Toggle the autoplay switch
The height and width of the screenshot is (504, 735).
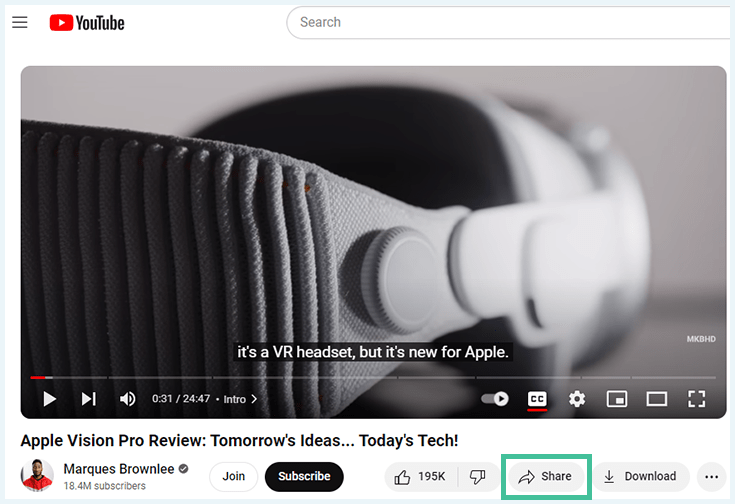point(495,399)
